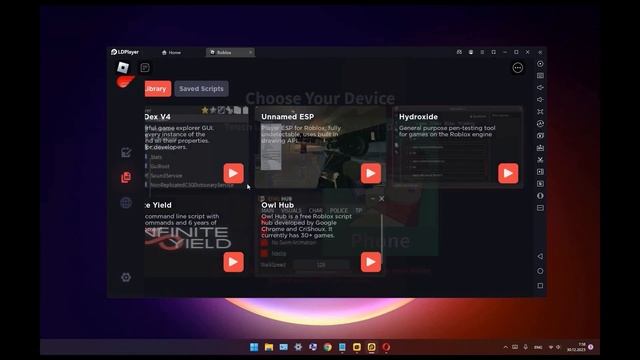Decrease volume in LDPlayer side toolbar
This screenshot has width=640, height=360.
tap(540, 100)
